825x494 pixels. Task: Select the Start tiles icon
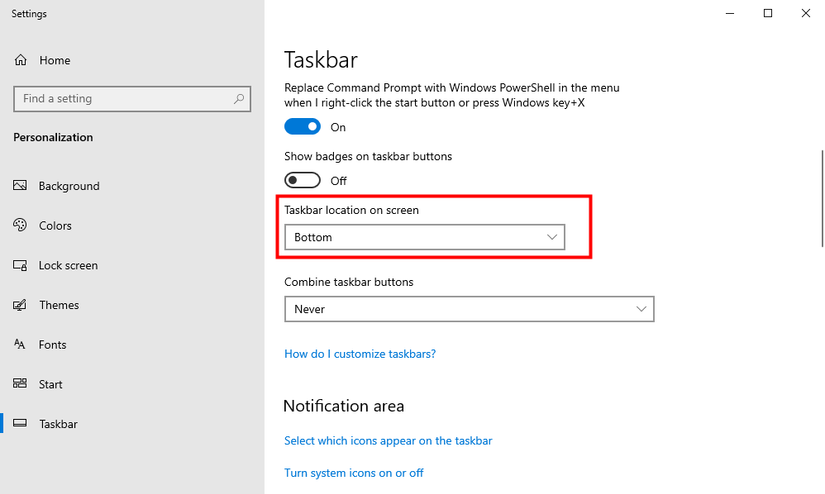pos(19,384)
